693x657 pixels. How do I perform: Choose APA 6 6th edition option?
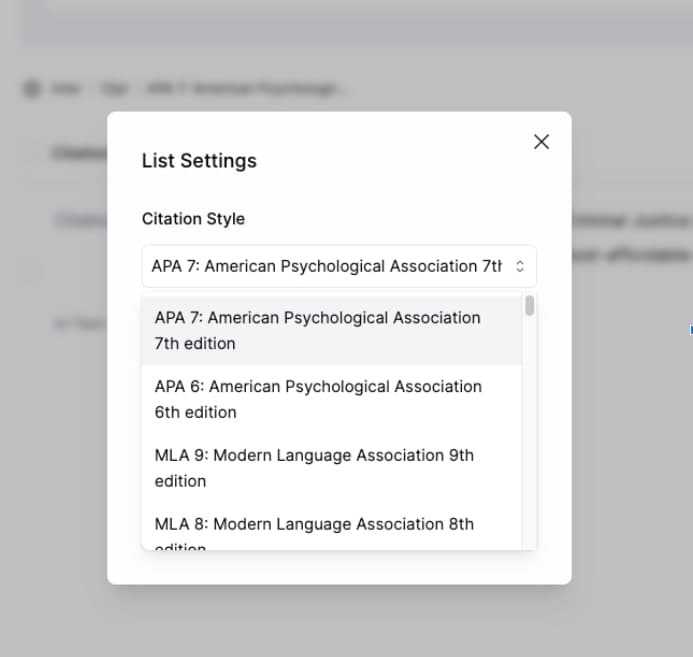pos(331,399)
